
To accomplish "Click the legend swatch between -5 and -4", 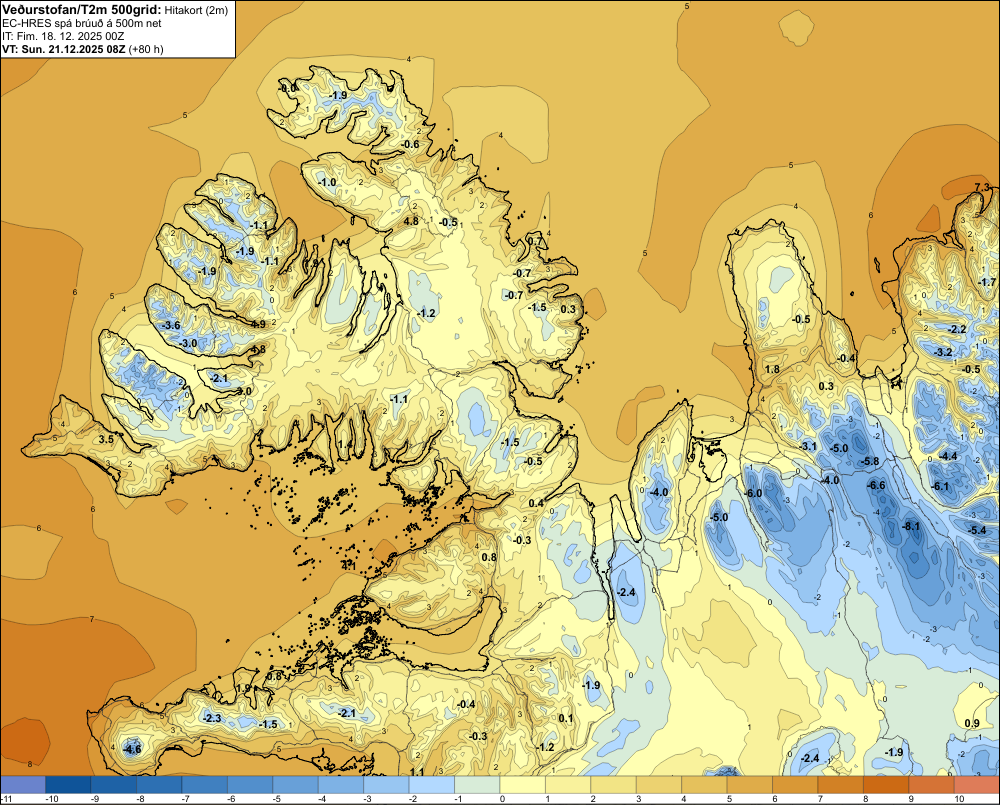I will coord(295,784).
